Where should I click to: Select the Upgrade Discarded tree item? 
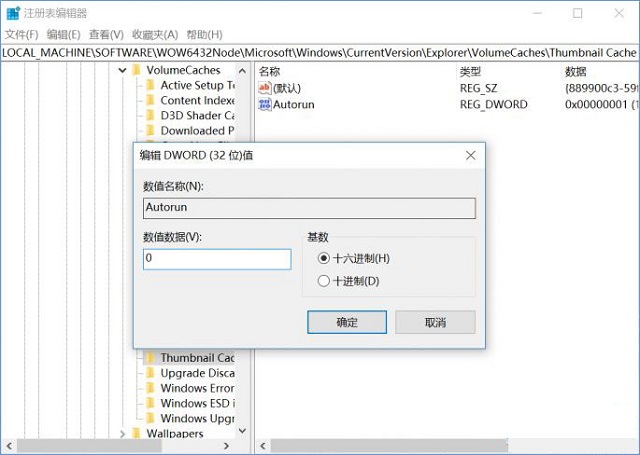(198, 373)
